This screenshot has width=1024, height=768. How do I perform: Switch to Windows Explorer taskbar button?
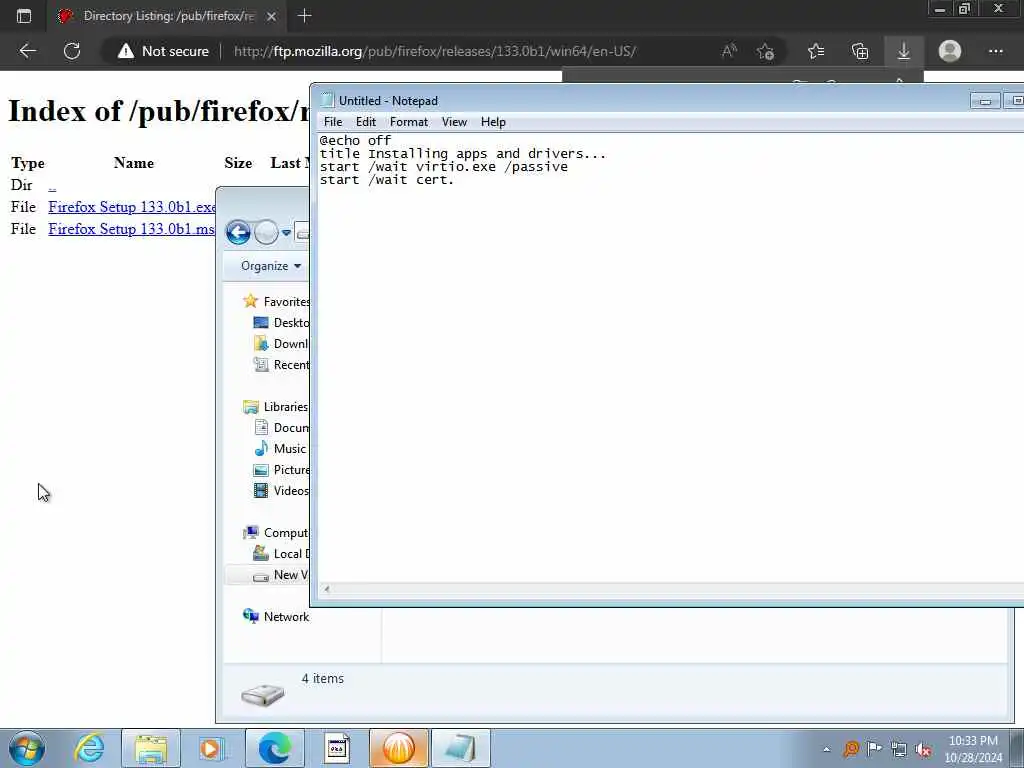151,748
